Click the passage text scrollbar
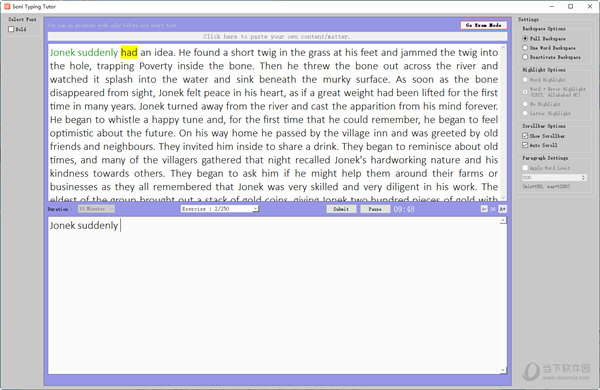The image size is (600, 390). tap(503, 122)
